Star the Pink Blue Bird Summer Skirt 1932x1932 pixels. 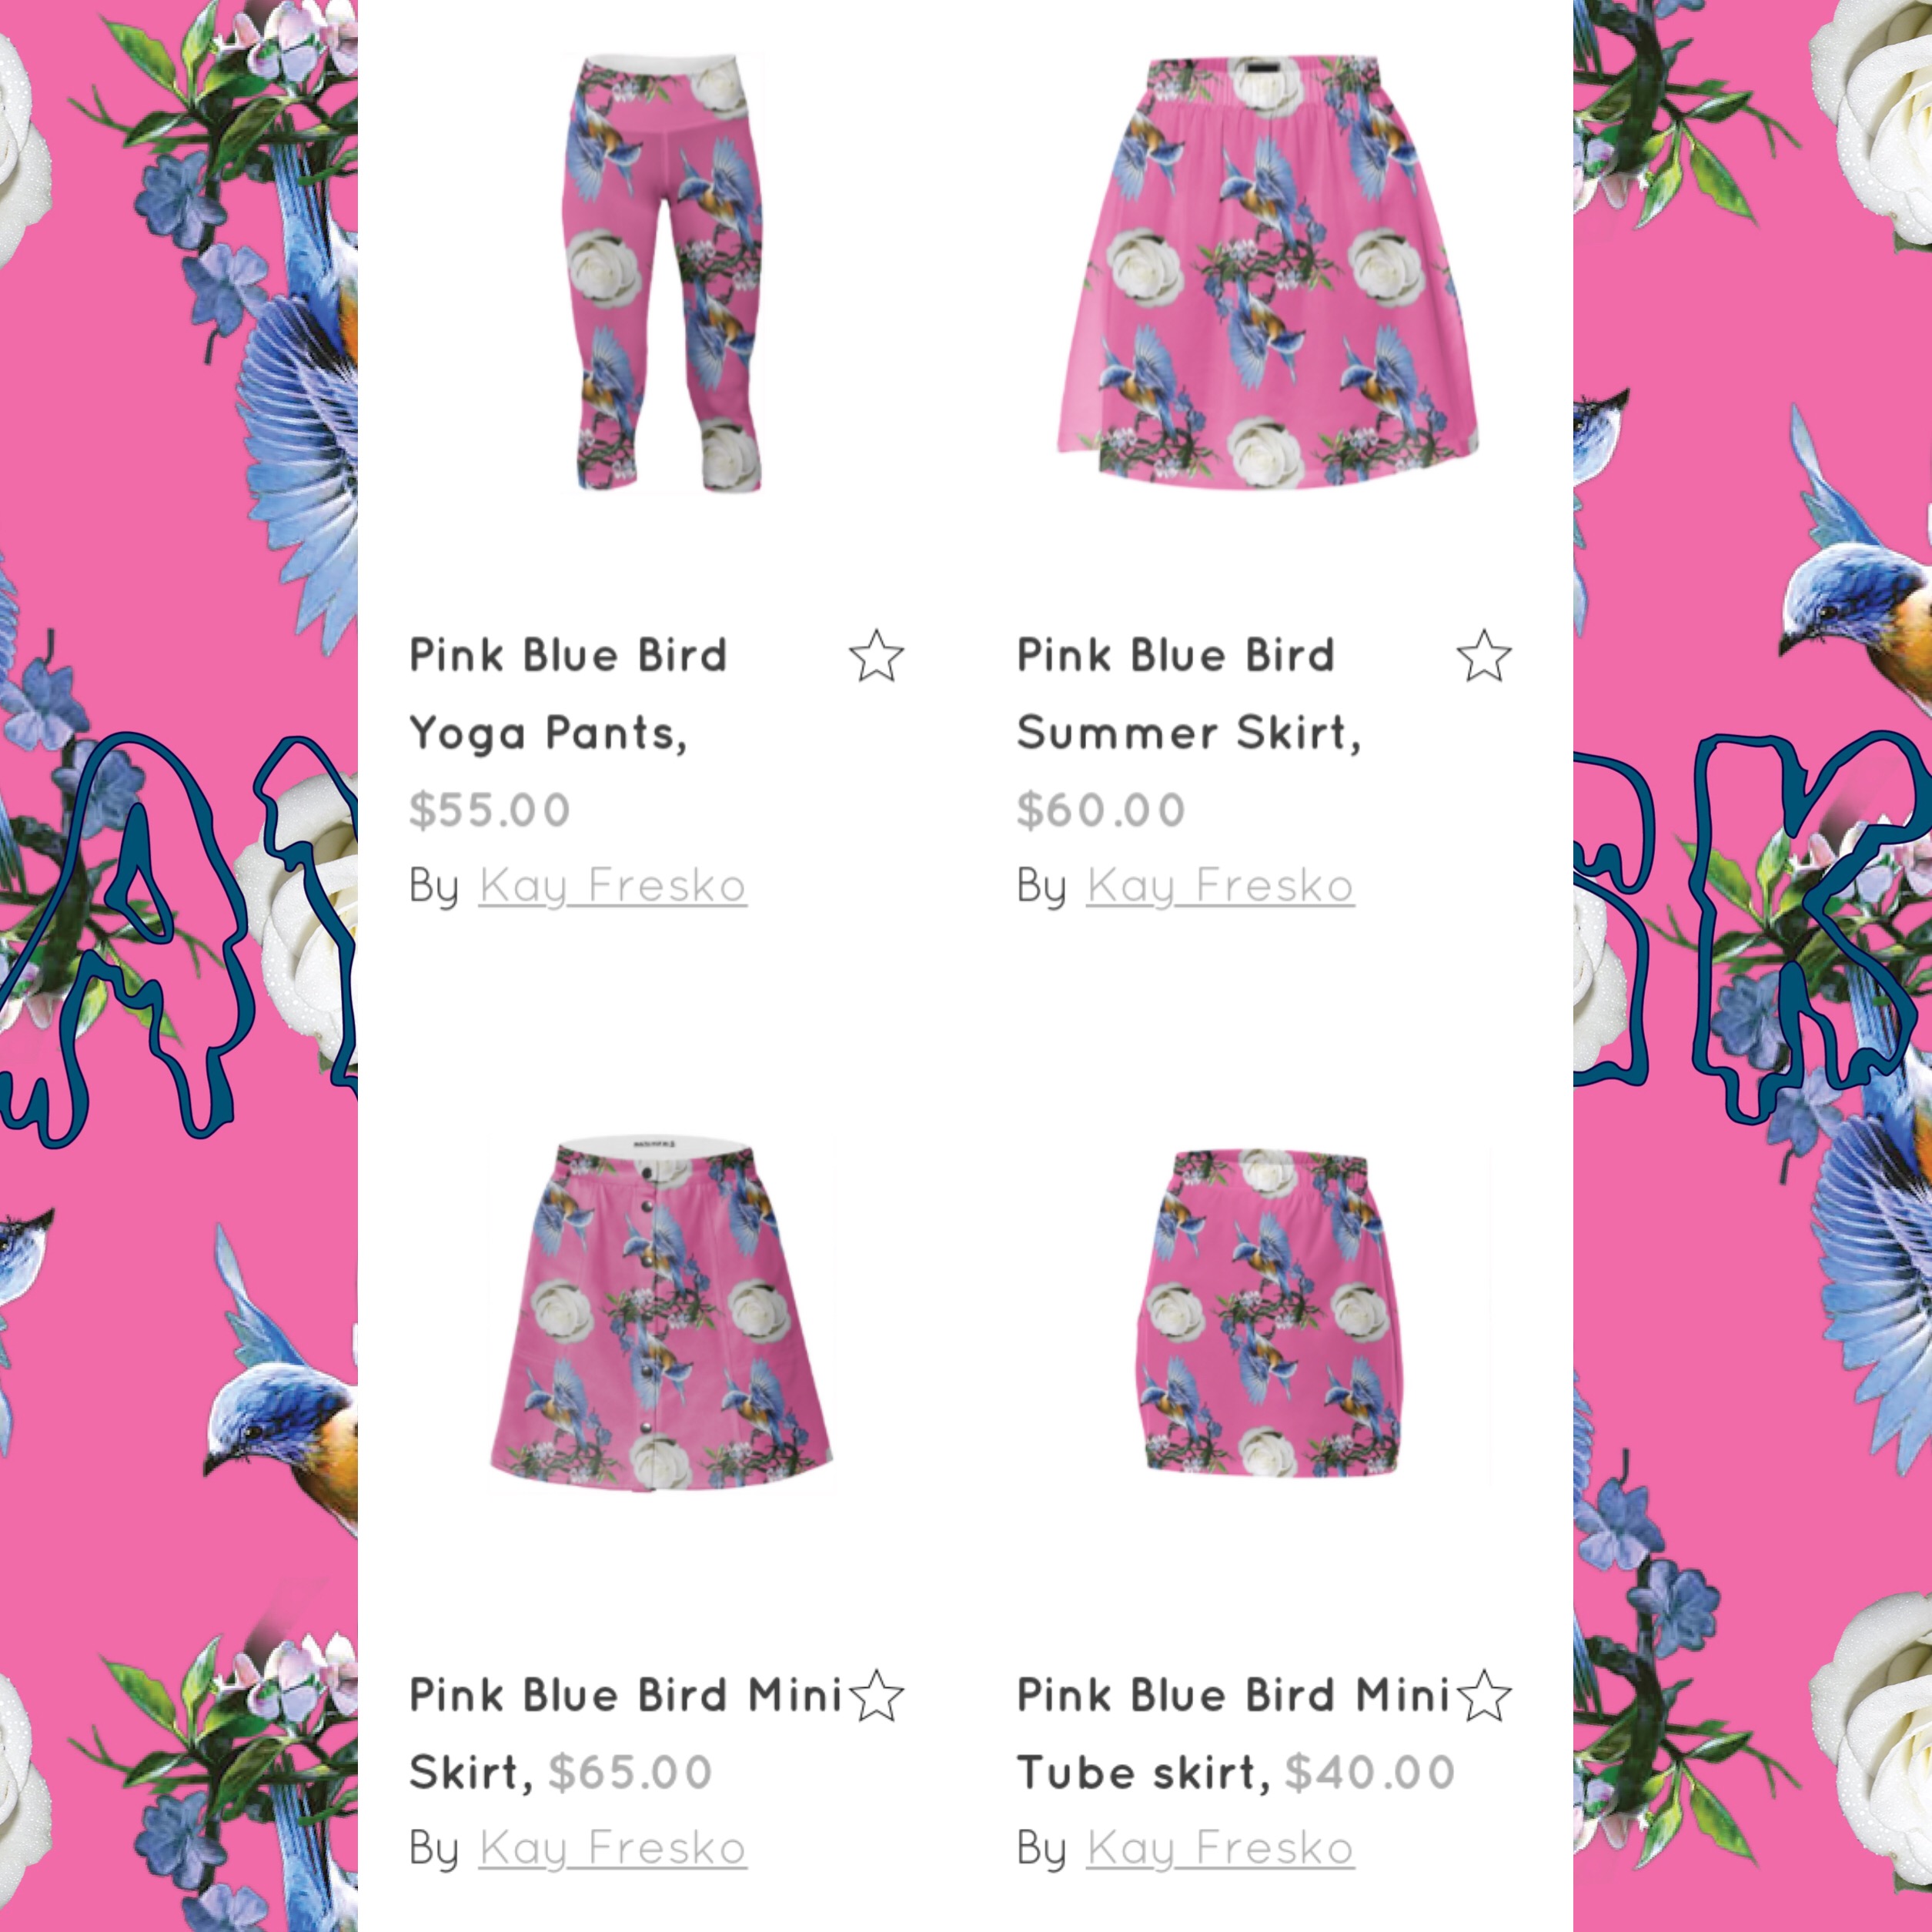tap(1484, 656)
